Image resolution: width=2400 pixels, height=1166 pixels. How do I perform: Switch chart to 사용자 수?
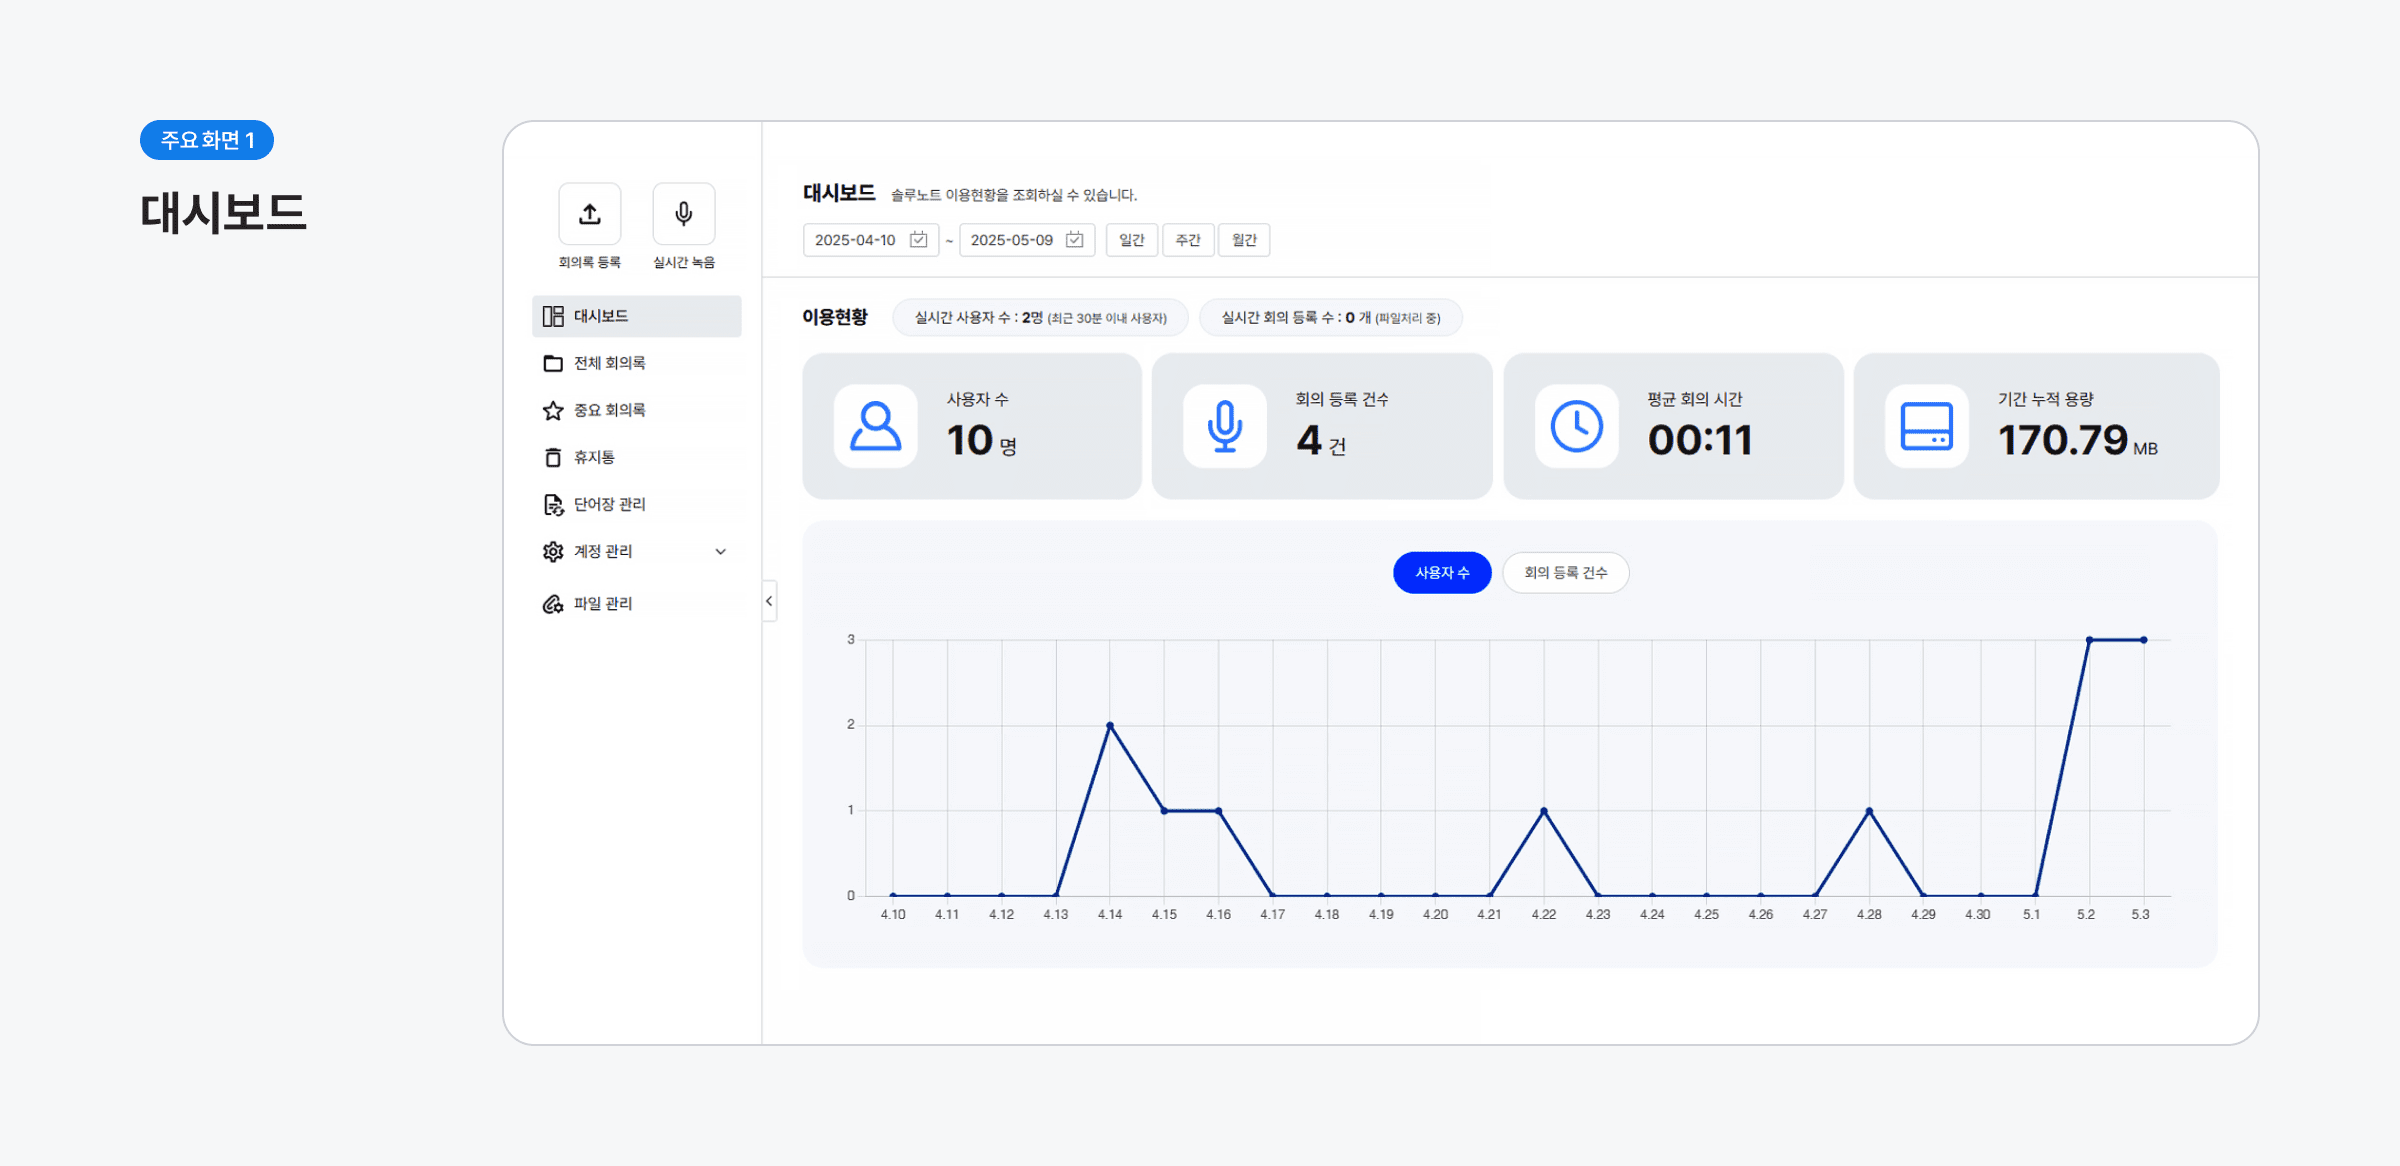click(x=1441, y=573)
